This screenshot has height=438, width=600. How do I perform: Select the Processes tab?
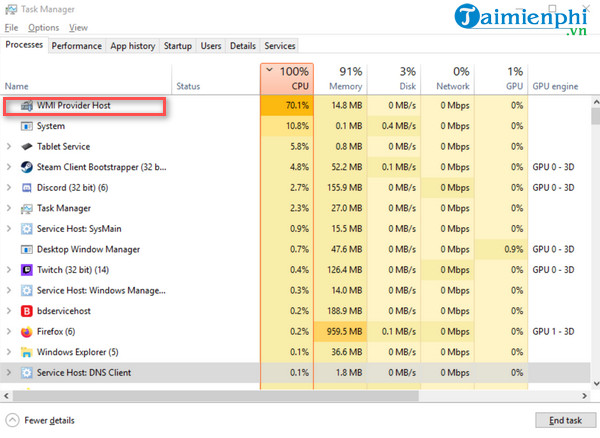24,45
